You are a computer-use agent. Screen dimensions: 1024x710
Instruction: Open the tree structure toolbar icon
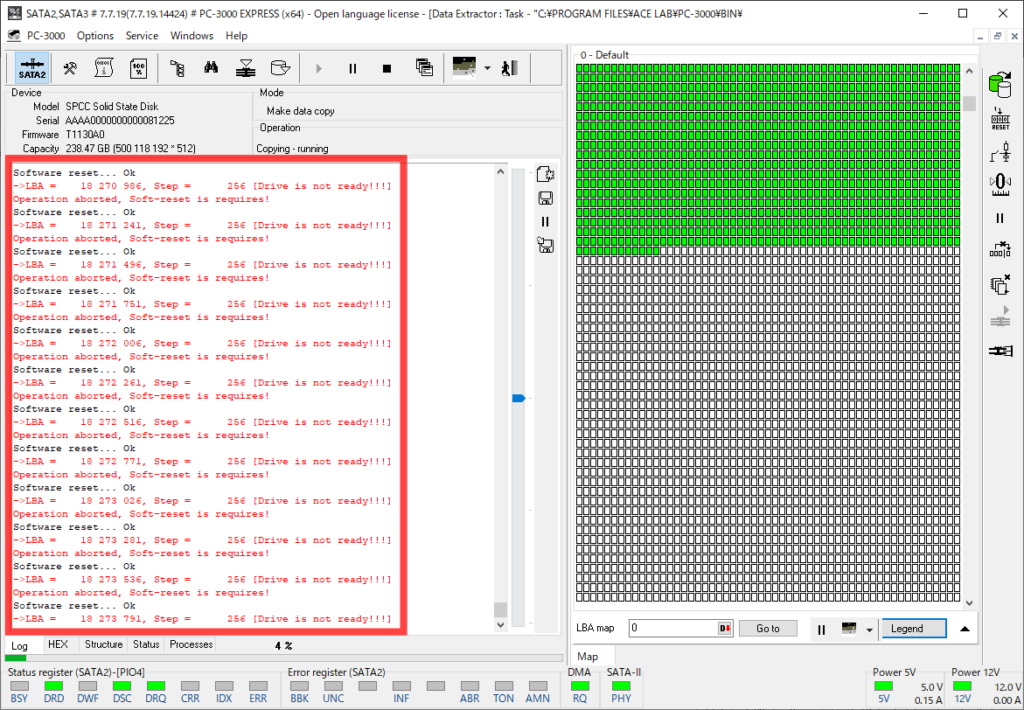point(177,68)
